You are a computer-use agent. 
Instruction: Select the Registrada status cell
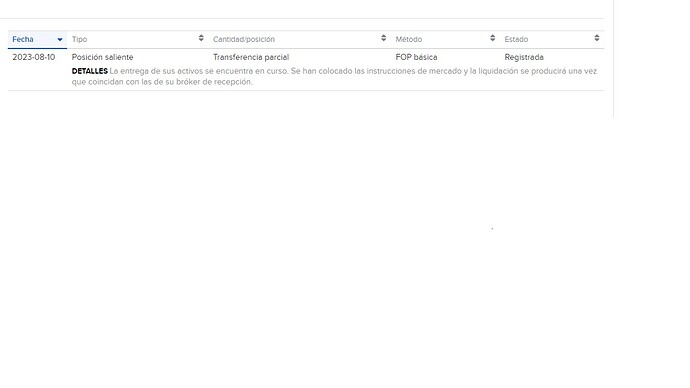[x=524, y=57]
